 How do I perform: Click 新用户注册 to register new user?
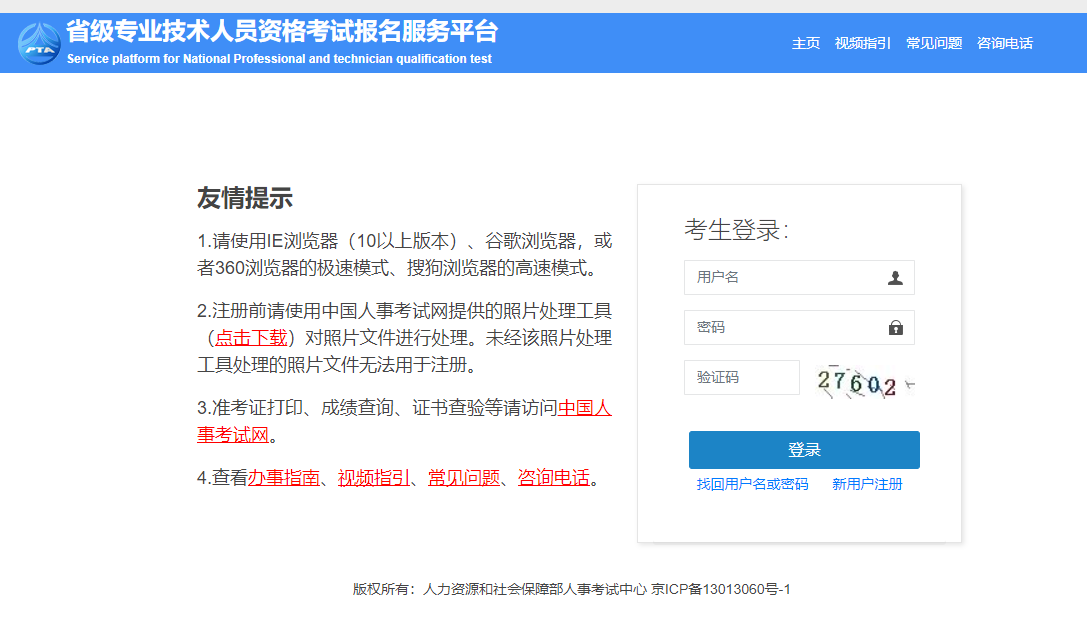[865, 483]
